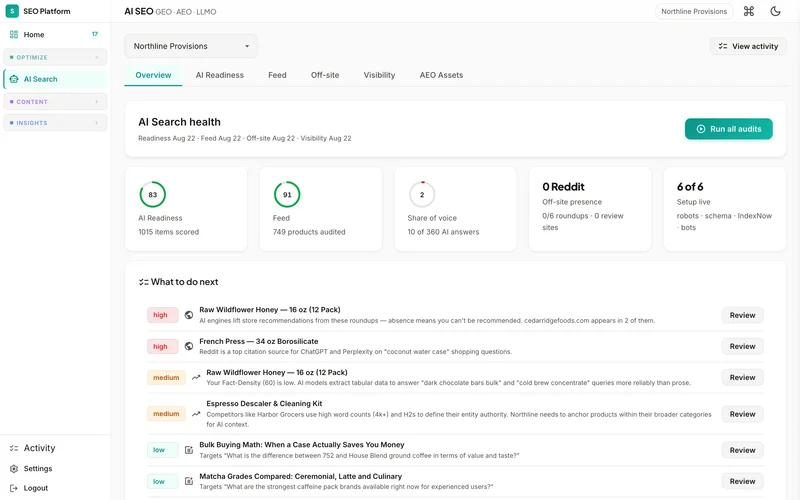Select the Visibility tab
This screenshot has width=800, height=500.
point(379,75)
